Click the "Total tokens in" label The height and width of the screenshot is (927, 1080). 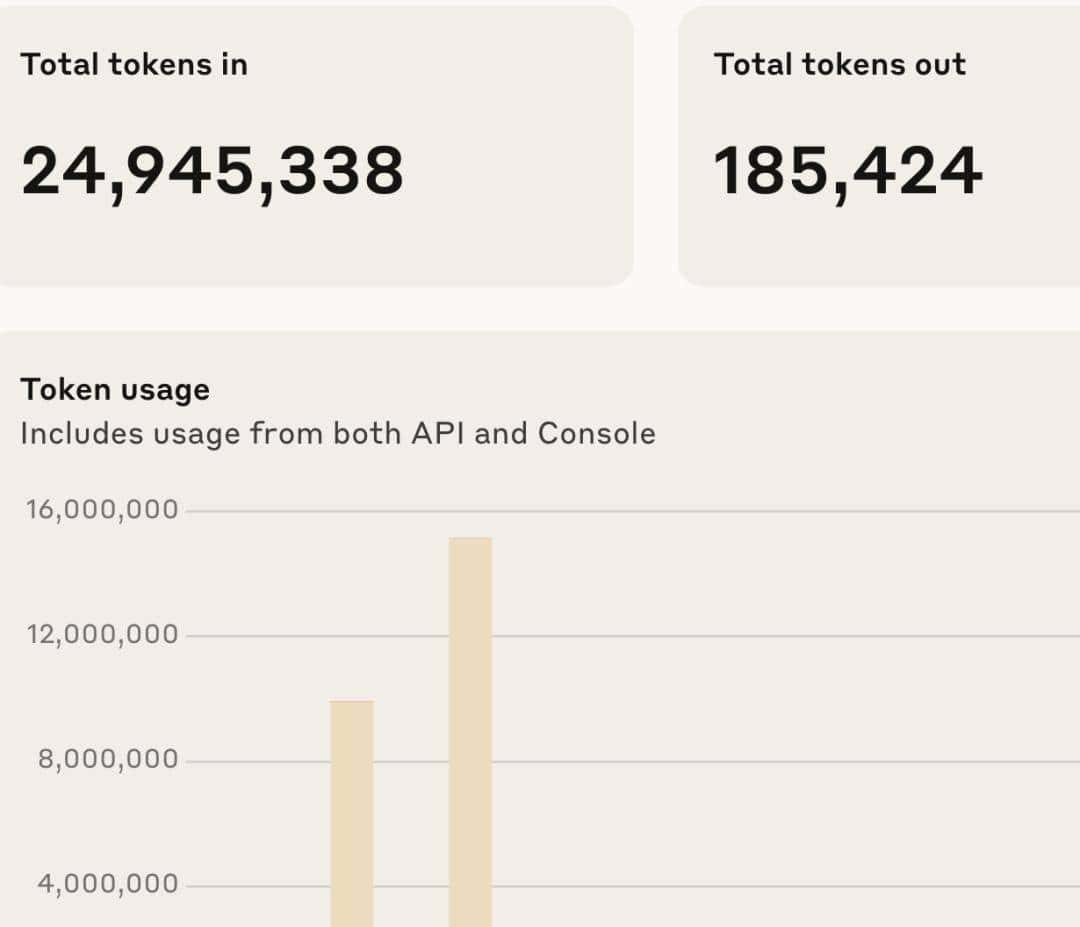134,65
